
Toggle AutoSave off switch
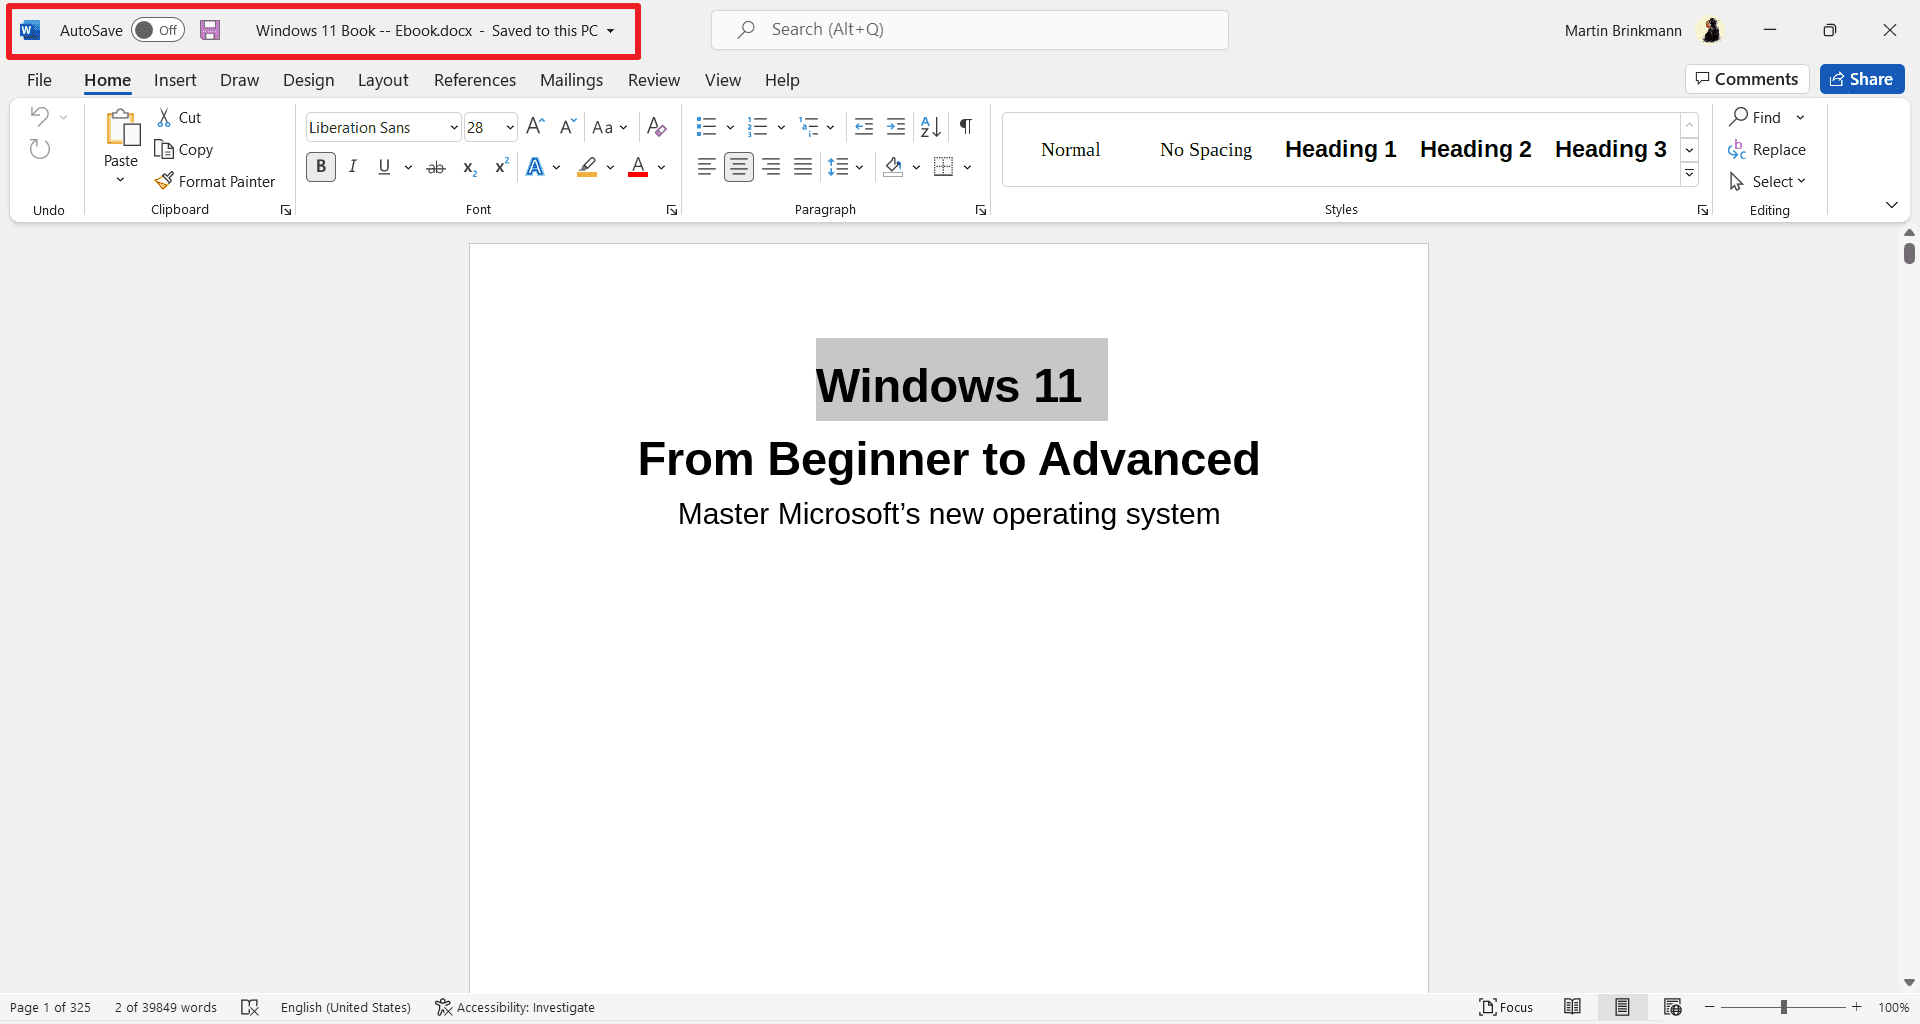tap(157, 30)
